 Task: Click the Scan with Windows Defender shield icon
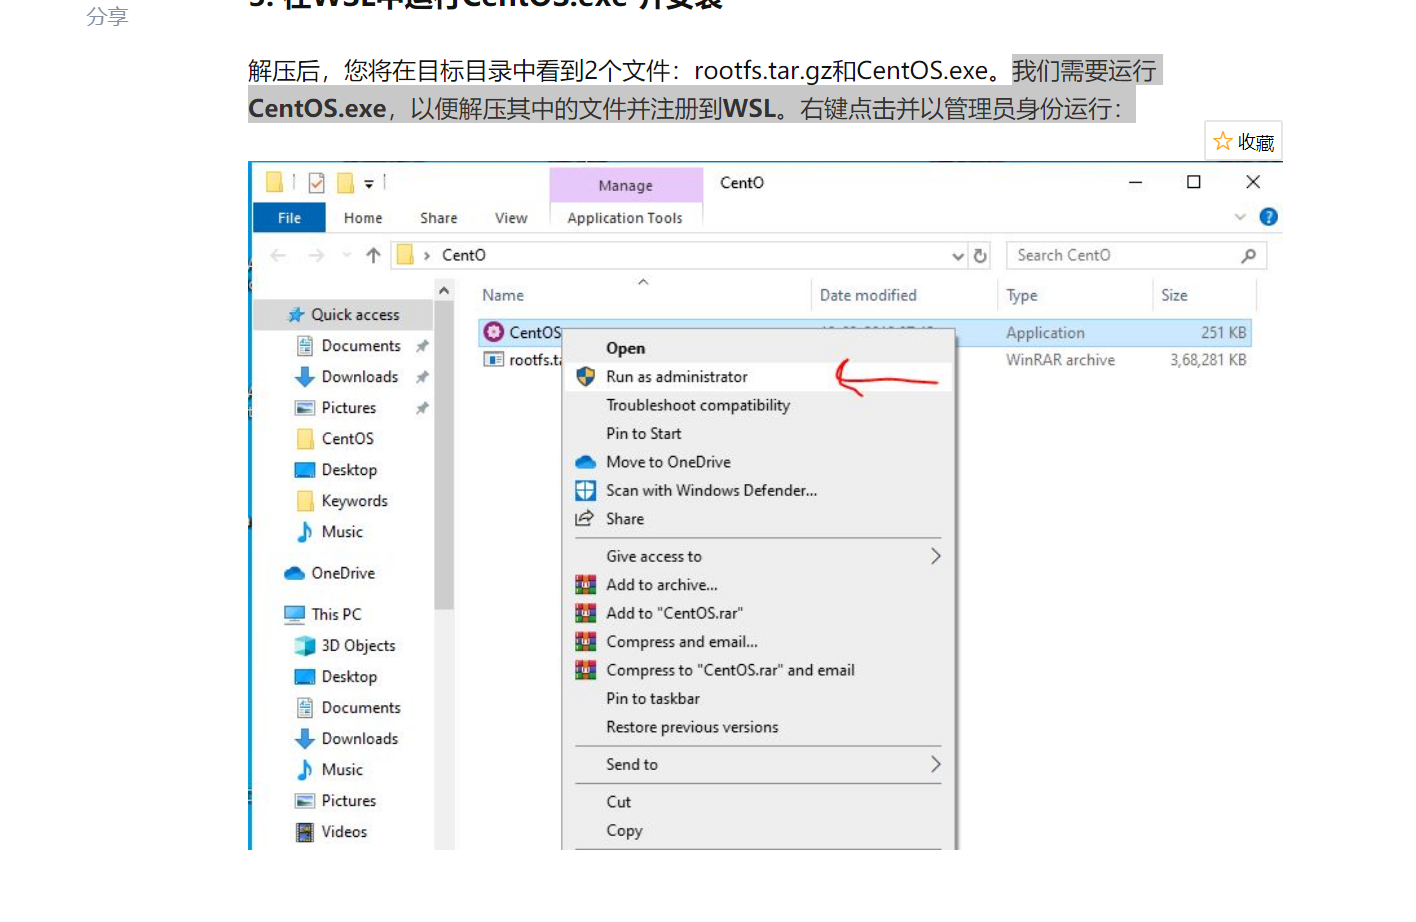[x=585, y=490]
